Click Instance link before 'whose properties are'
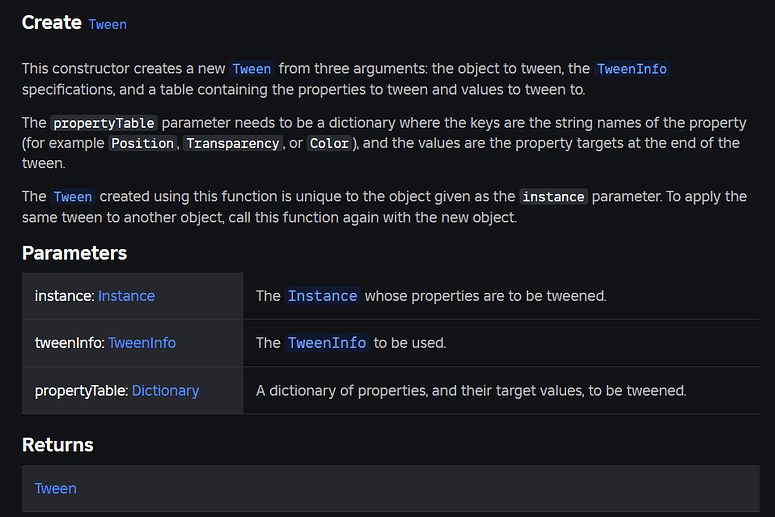775x517 pixels. coord(322,296)
